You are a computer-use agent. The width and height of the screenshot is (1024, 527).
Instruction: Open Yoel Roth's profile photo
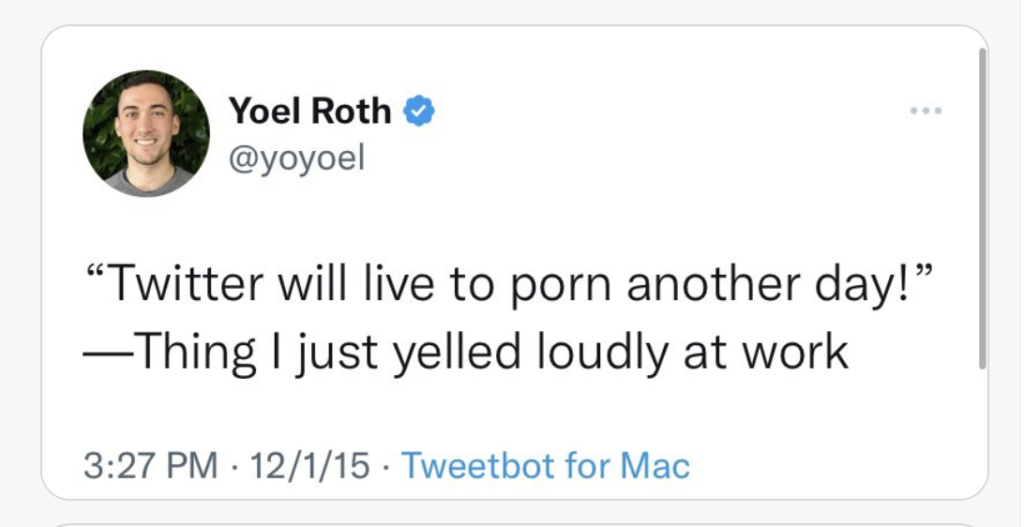click(x=146, y=133)
